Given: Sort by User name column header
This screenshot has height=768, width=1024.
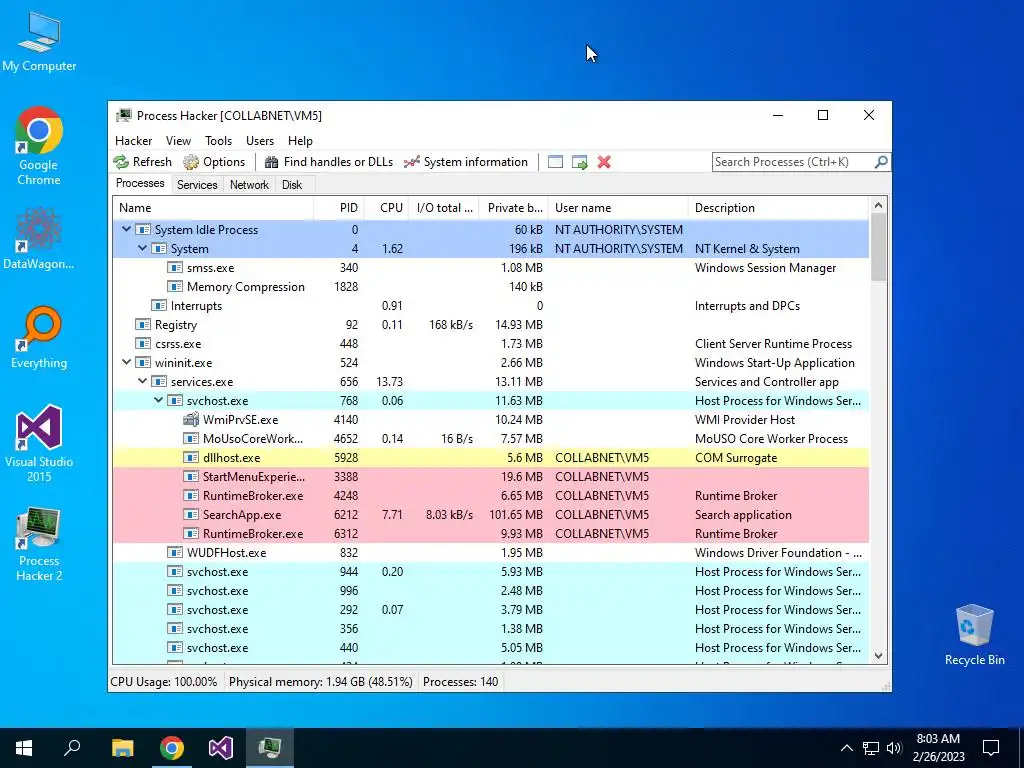Looking at the screenshot, I should click(618, 208).
